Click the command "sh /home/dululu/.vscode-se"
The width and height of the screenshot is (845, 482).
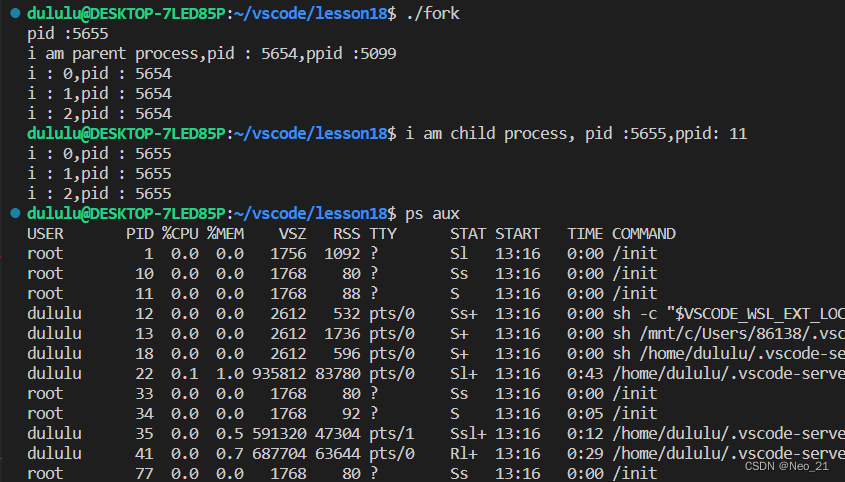click(x=729, y=353)
